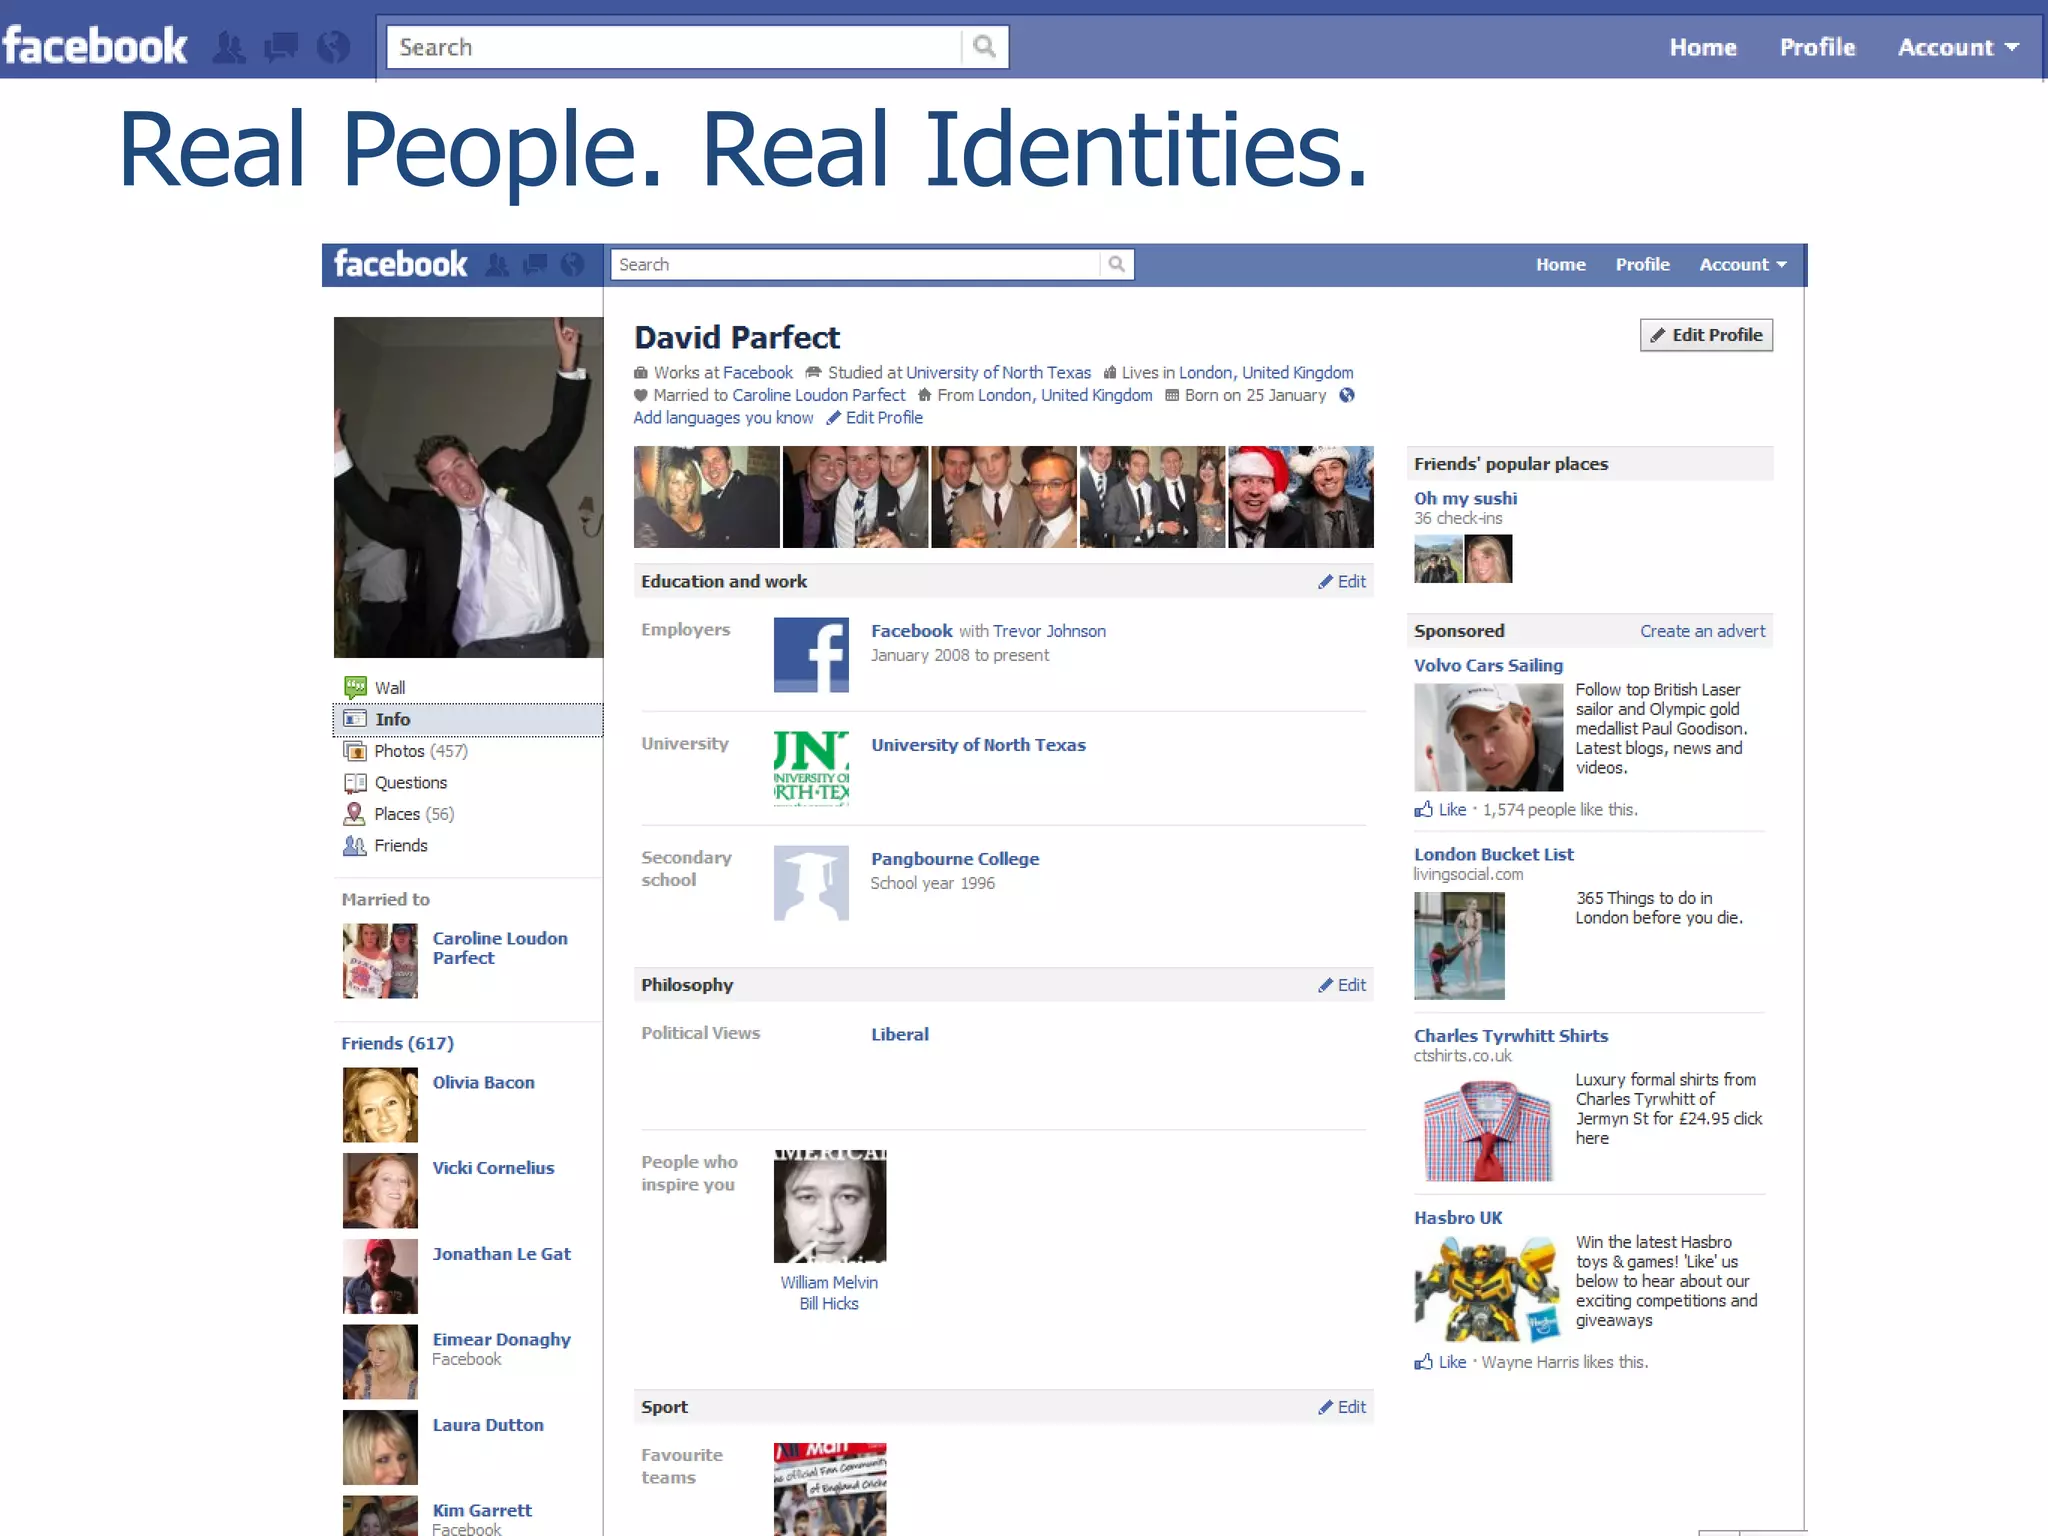2048x1536 pixels.
Task: Open David Parfect's large profile photo
Action: 468,487
